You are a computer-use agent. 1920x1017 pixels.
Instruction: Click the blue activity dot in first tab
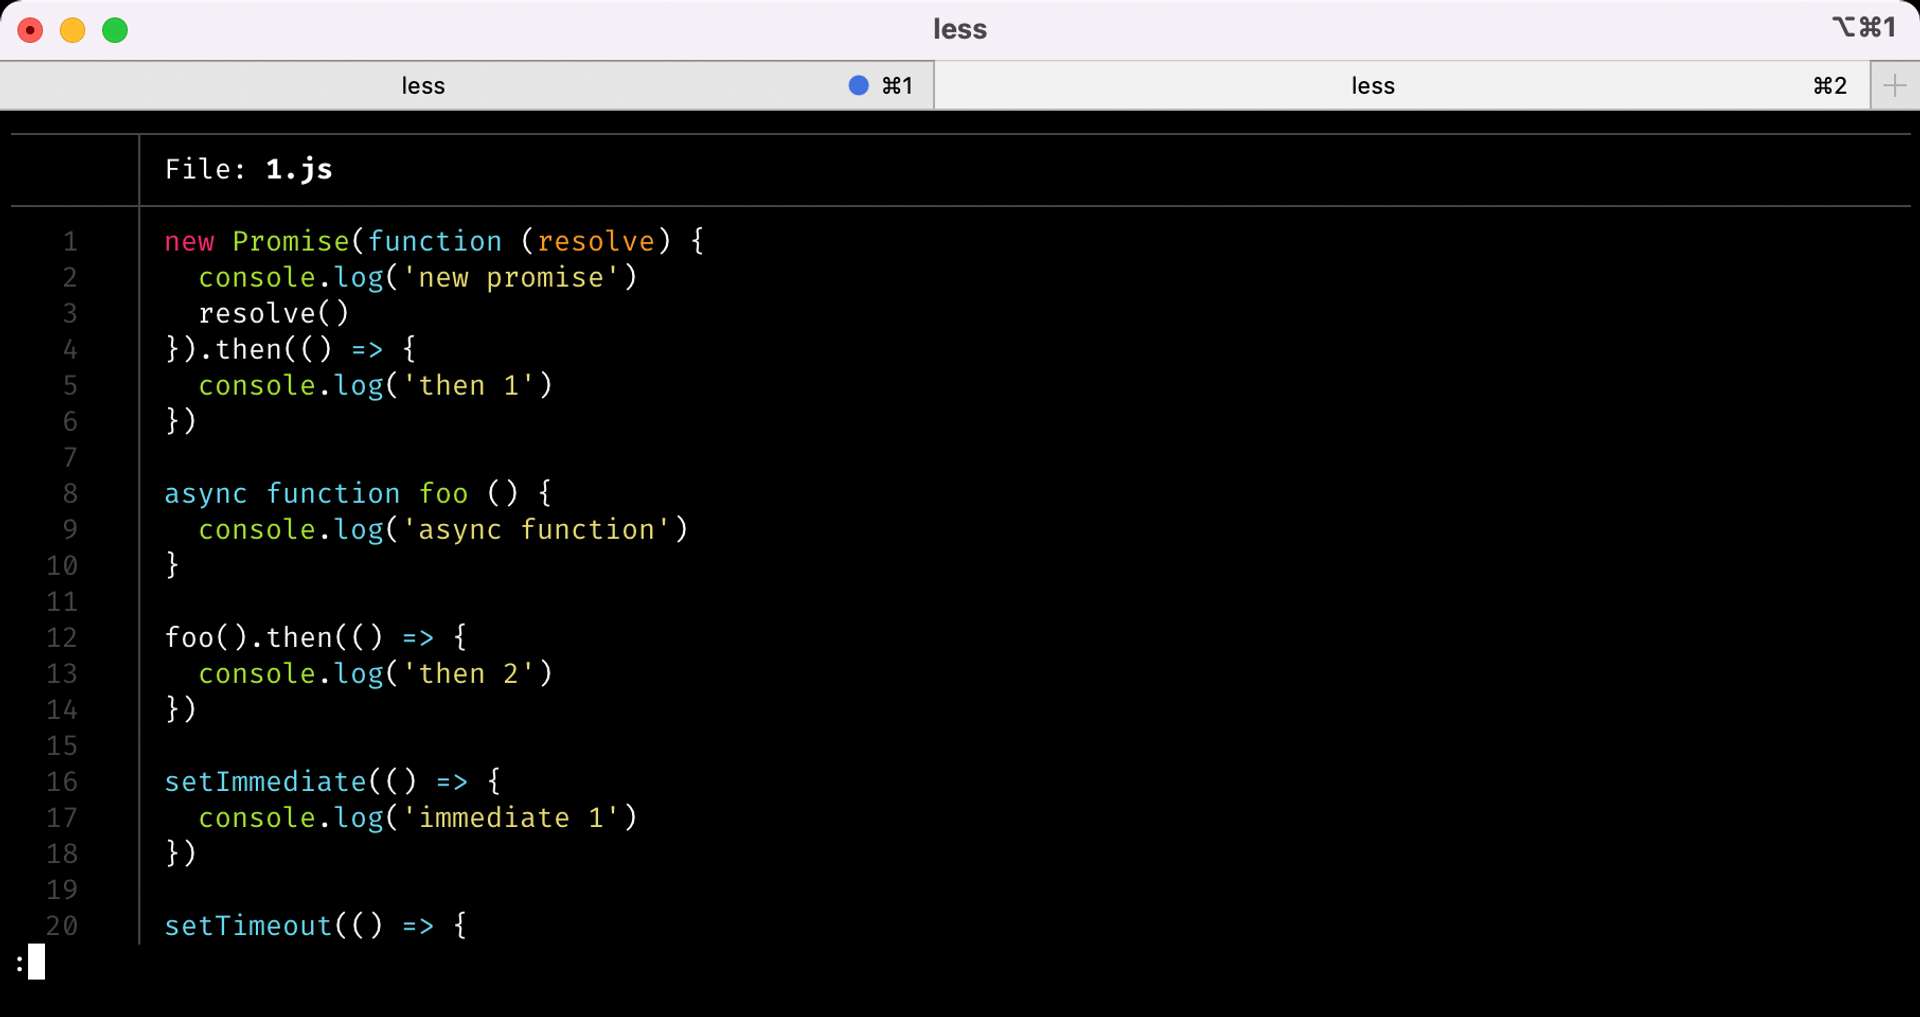(x=858, y=86)
